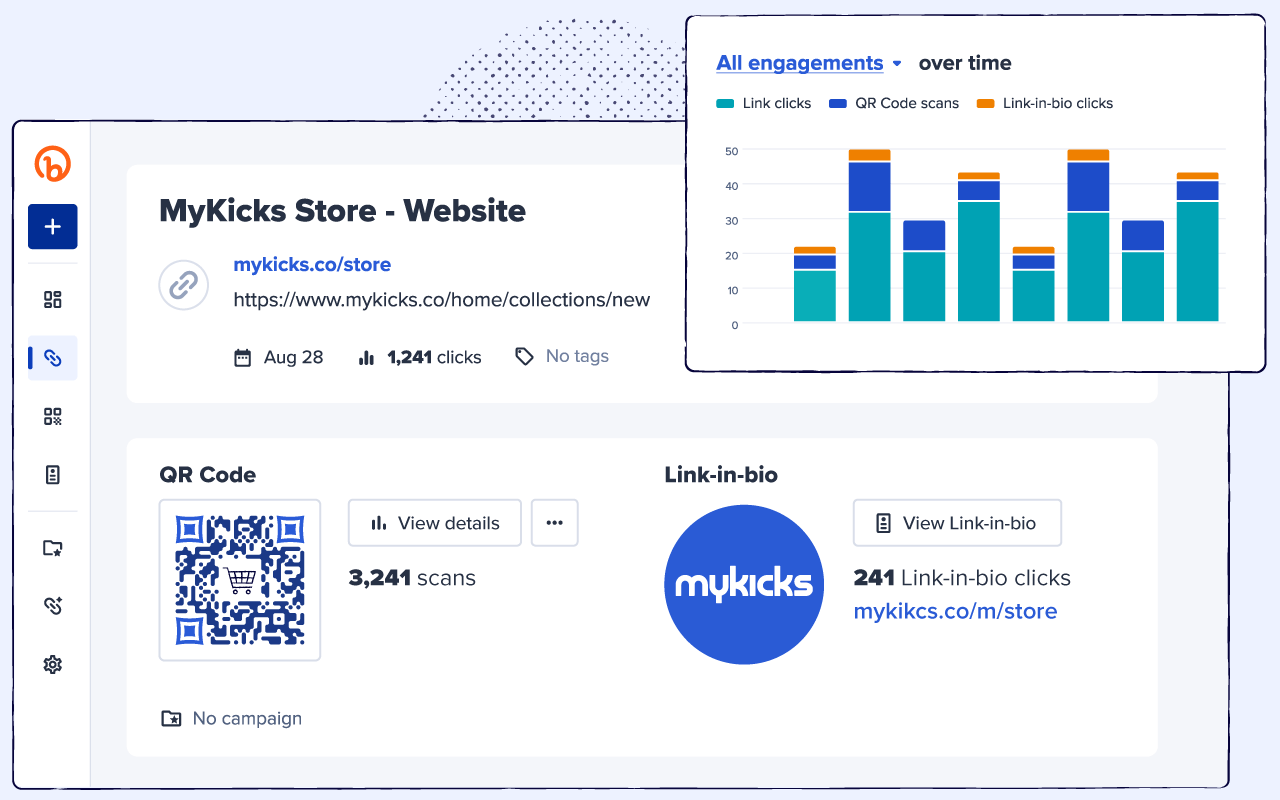Click the Link clicks teal legend swatch
This screenshot has width=1280, height=800.
point(726,103)
